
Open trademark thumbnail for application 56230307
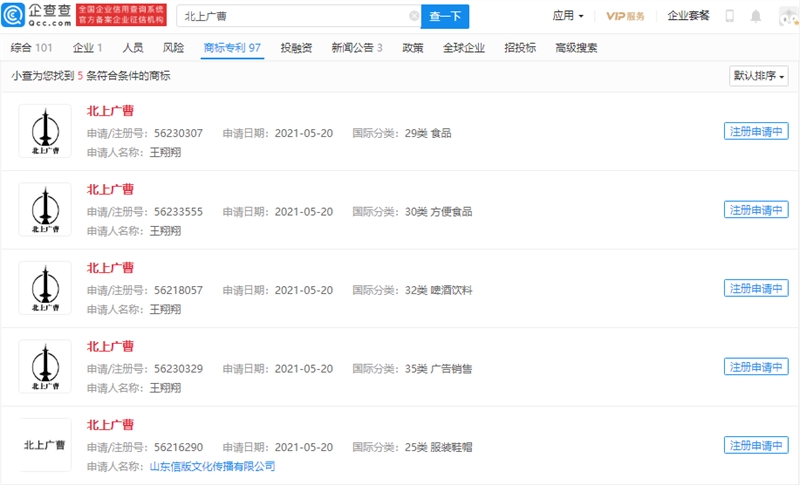pos(45,131)
